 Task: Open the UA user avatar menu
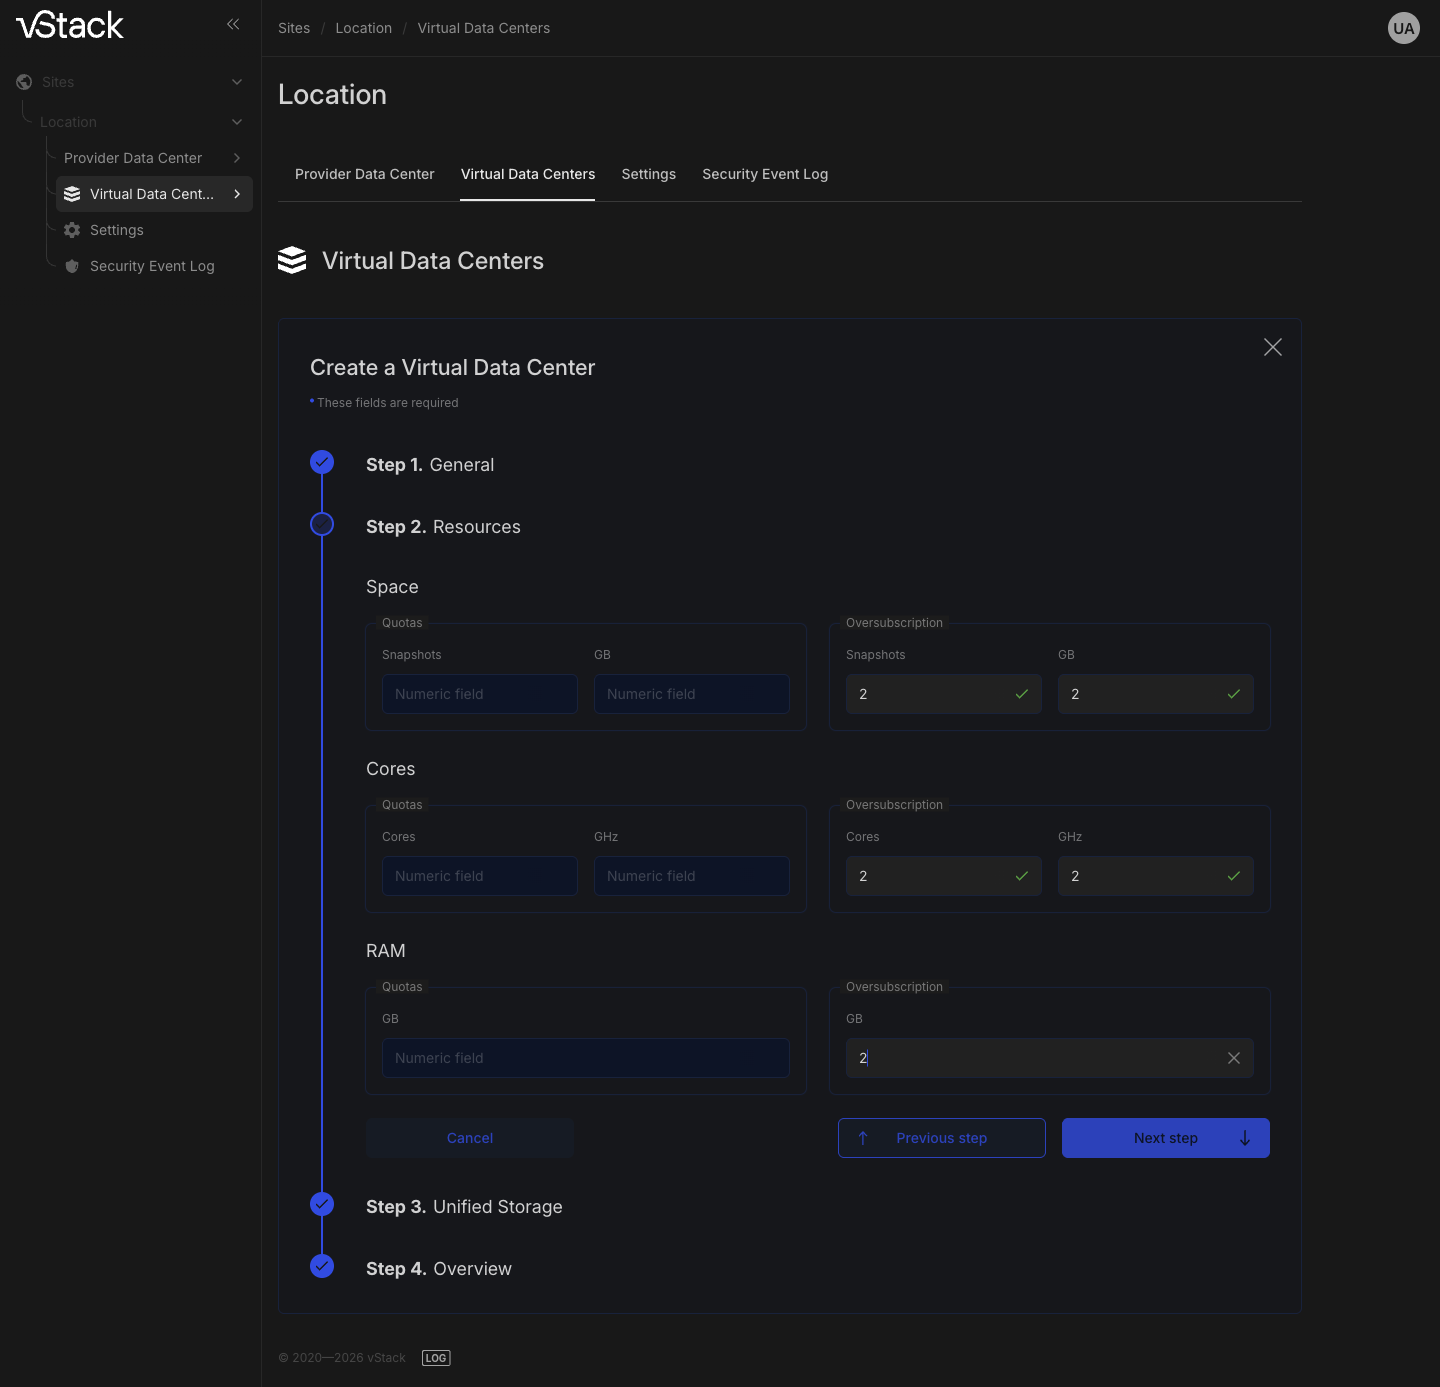(1404, 28)
